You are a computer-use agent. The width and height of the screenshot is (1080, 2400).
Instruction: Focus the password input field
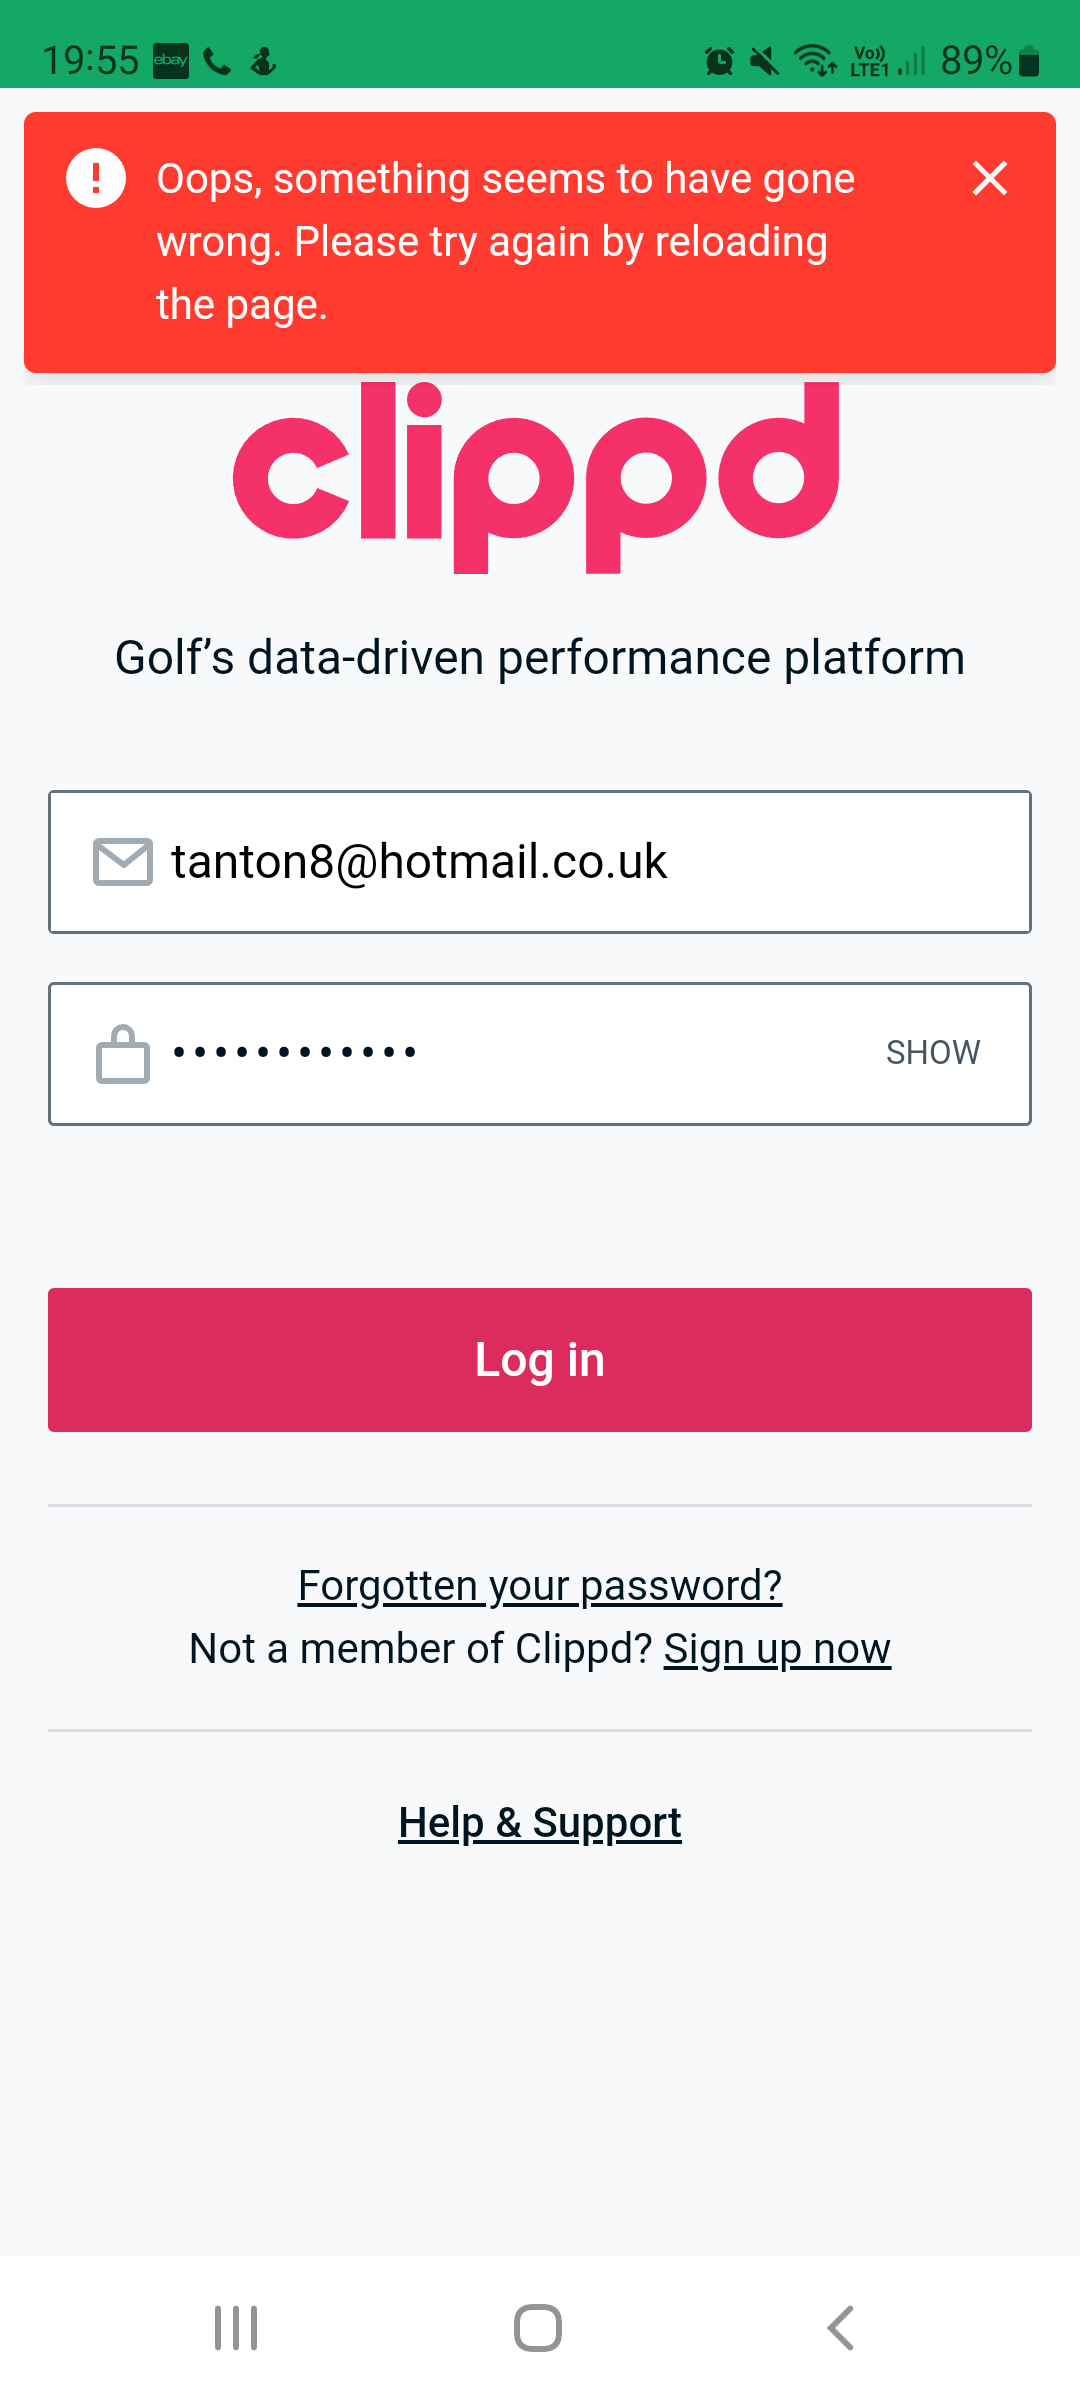pyautogui.click(x=520, y=1054)
